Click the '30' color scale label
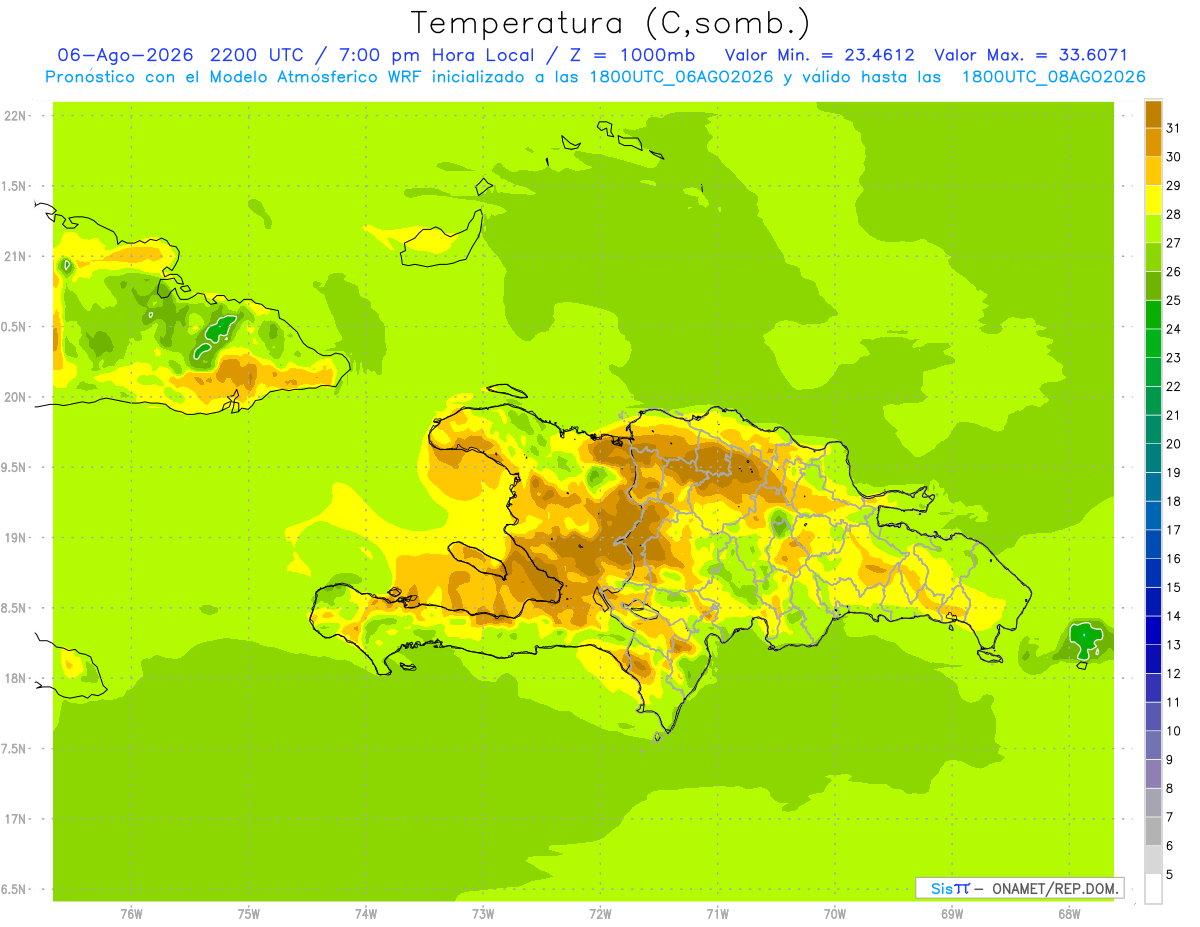This screenshot has height=927, width=1200. 1174,157
